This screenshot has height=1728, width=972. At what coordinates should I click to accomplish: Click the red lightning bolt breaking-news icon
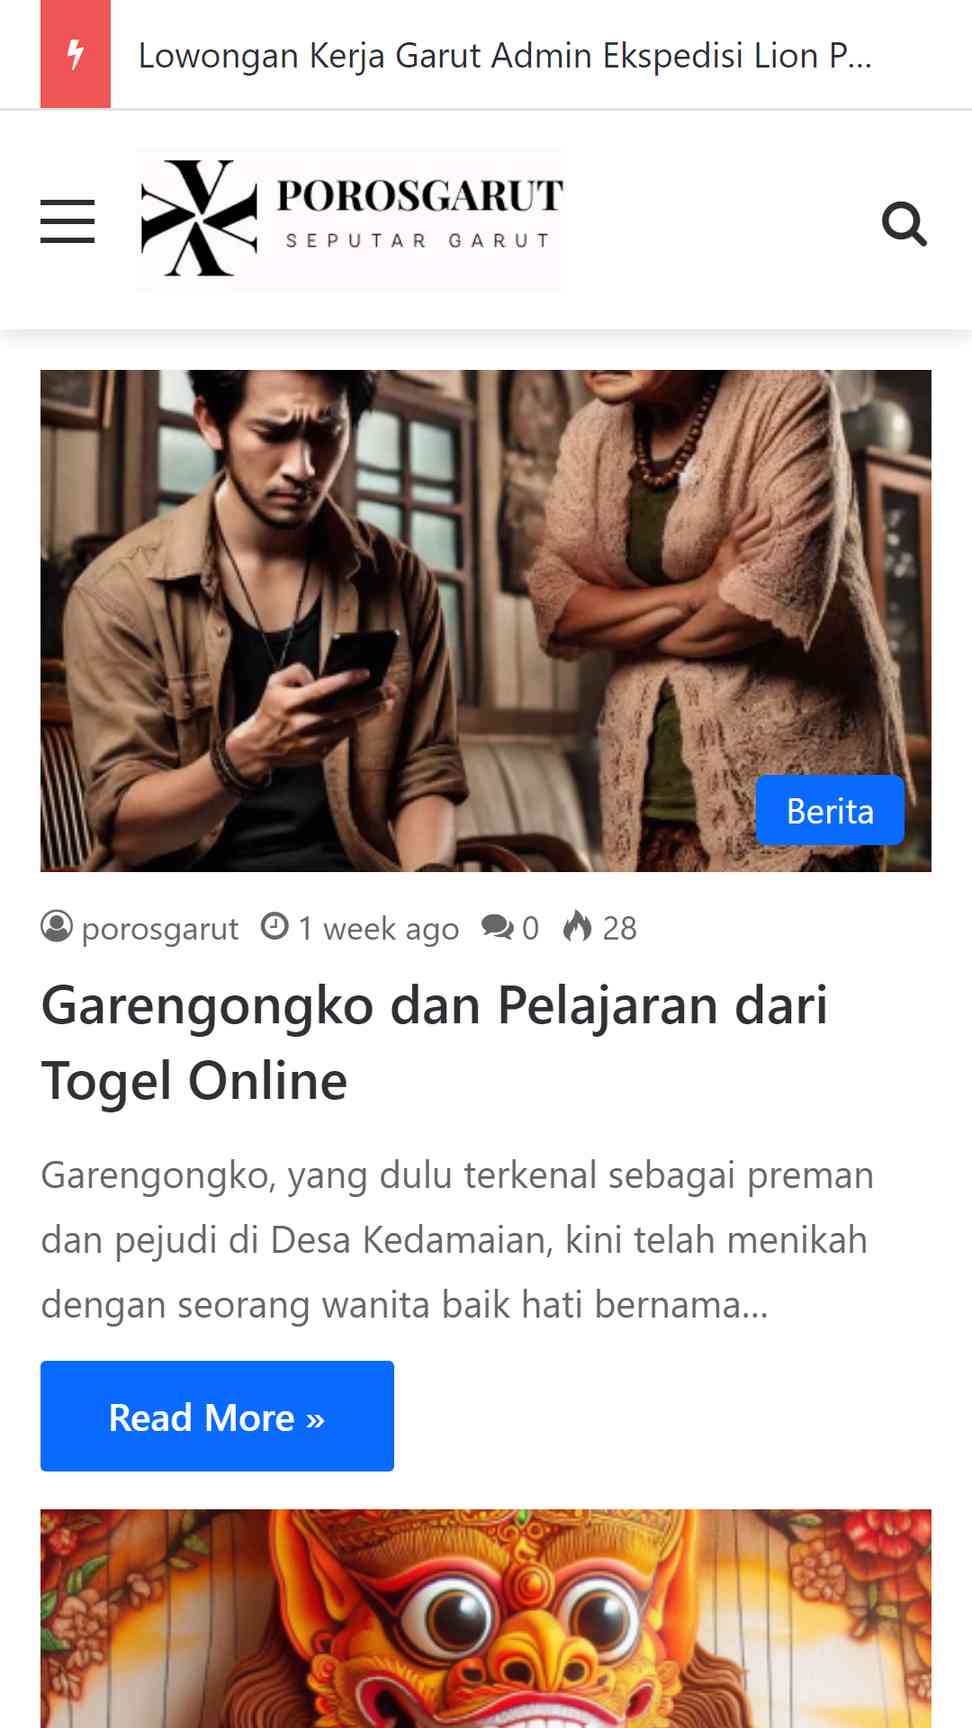click(x=75, y=54)
